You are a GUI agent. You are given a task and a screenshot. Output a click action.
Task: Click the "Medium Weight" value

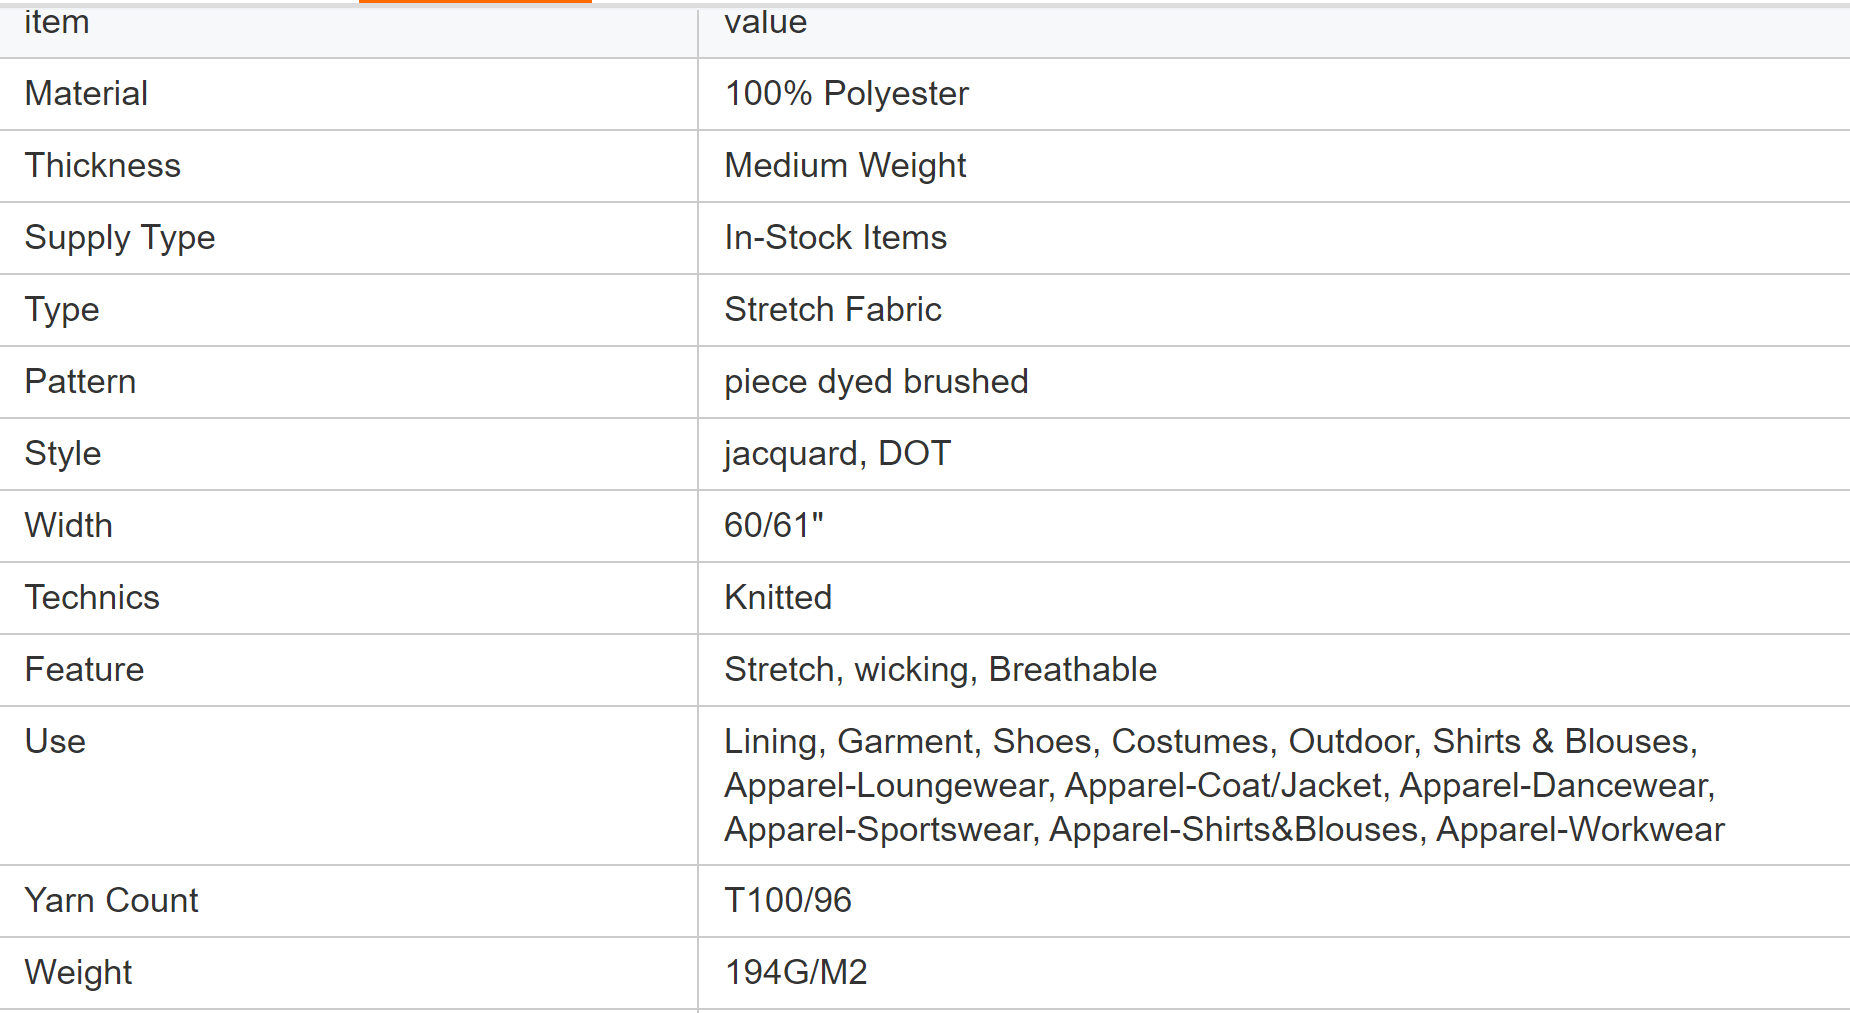(845, 166)
